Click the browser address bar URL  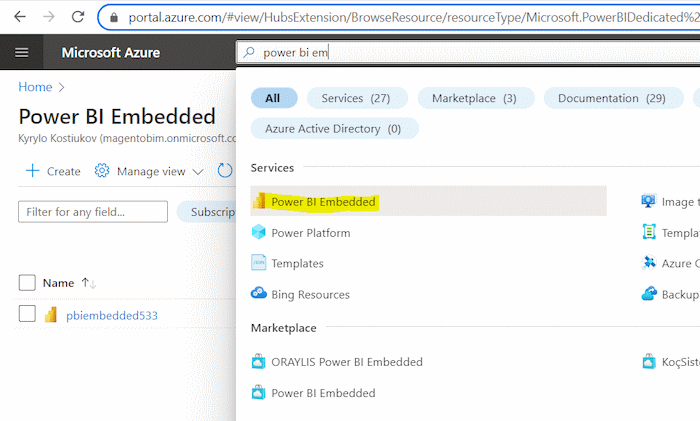[413, 17]
